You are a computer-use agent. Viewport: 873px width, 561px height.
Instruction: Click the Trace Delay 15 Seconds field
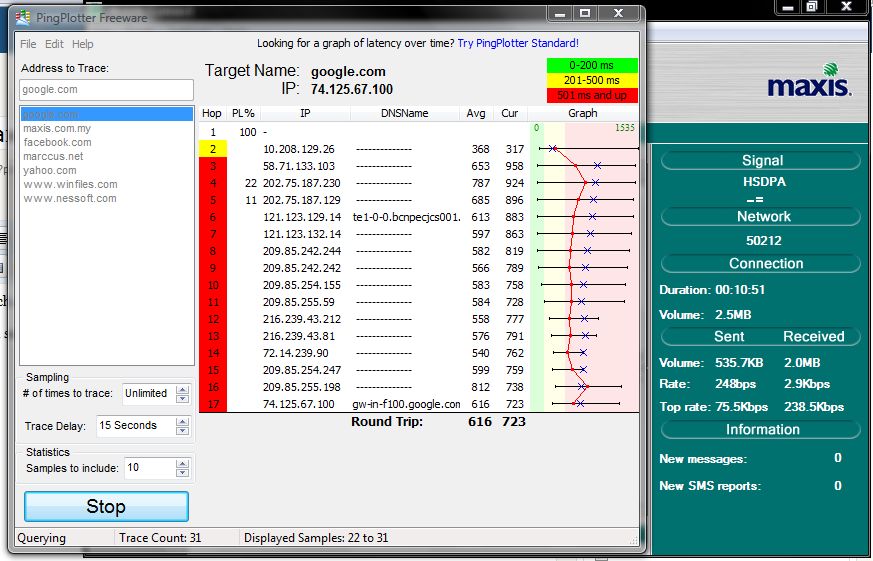pos(135,426)
